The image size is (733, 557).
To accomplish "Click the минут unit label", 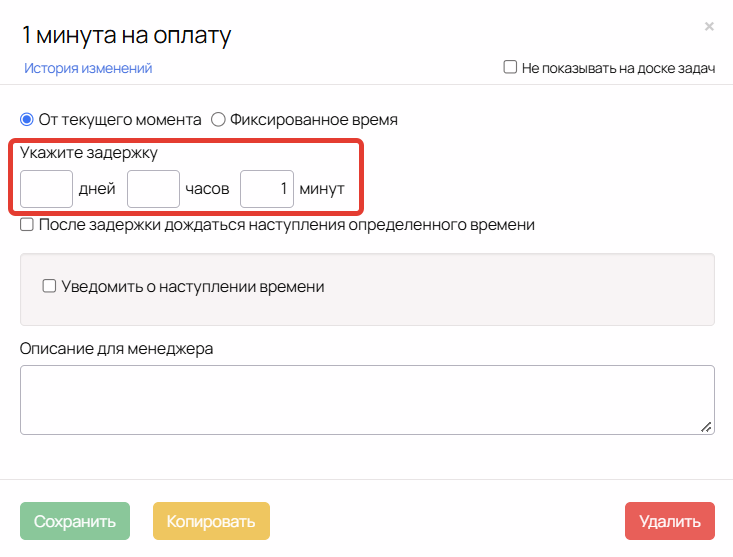I will coord(322,189).
